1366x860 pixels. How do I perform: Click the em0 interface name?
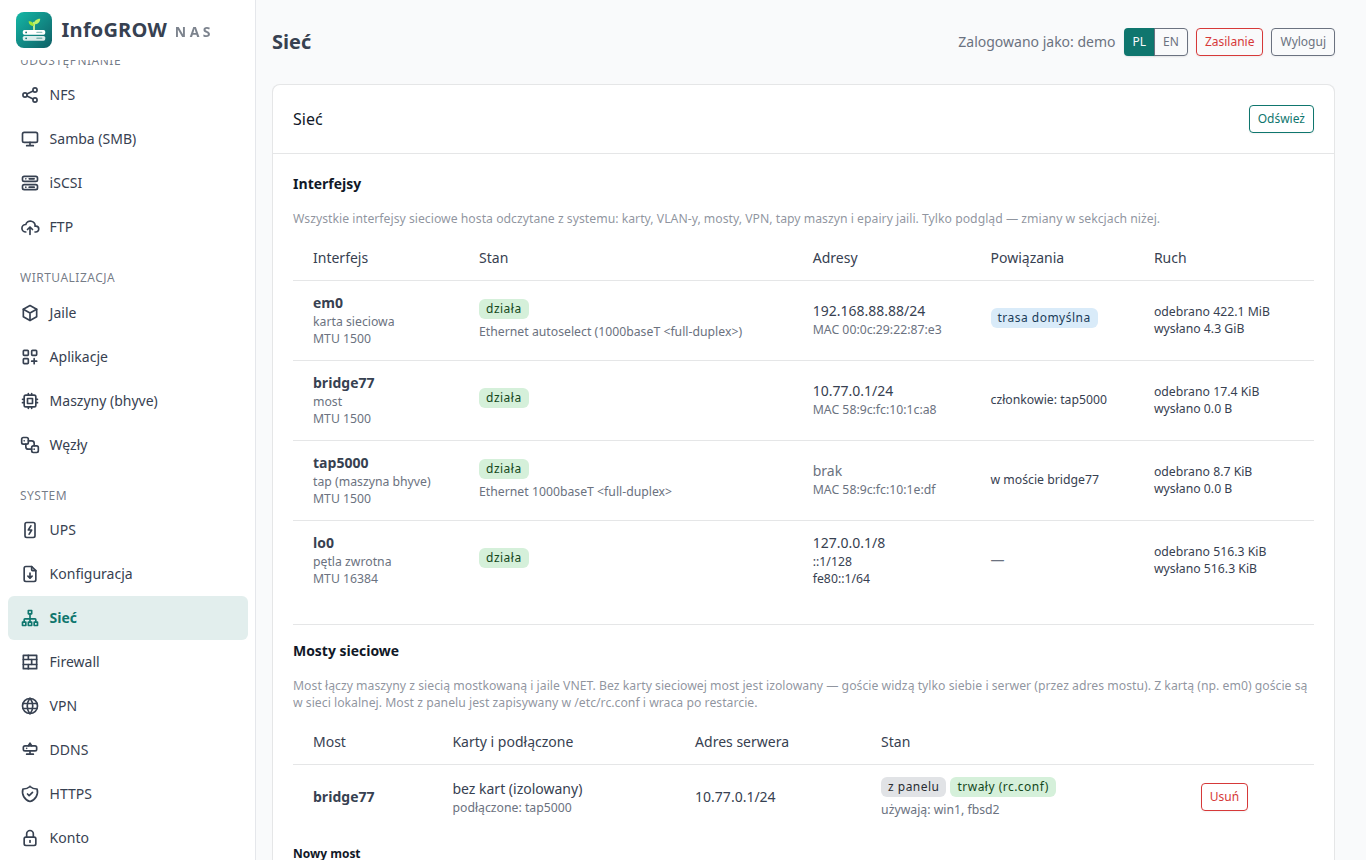(328, 303)
